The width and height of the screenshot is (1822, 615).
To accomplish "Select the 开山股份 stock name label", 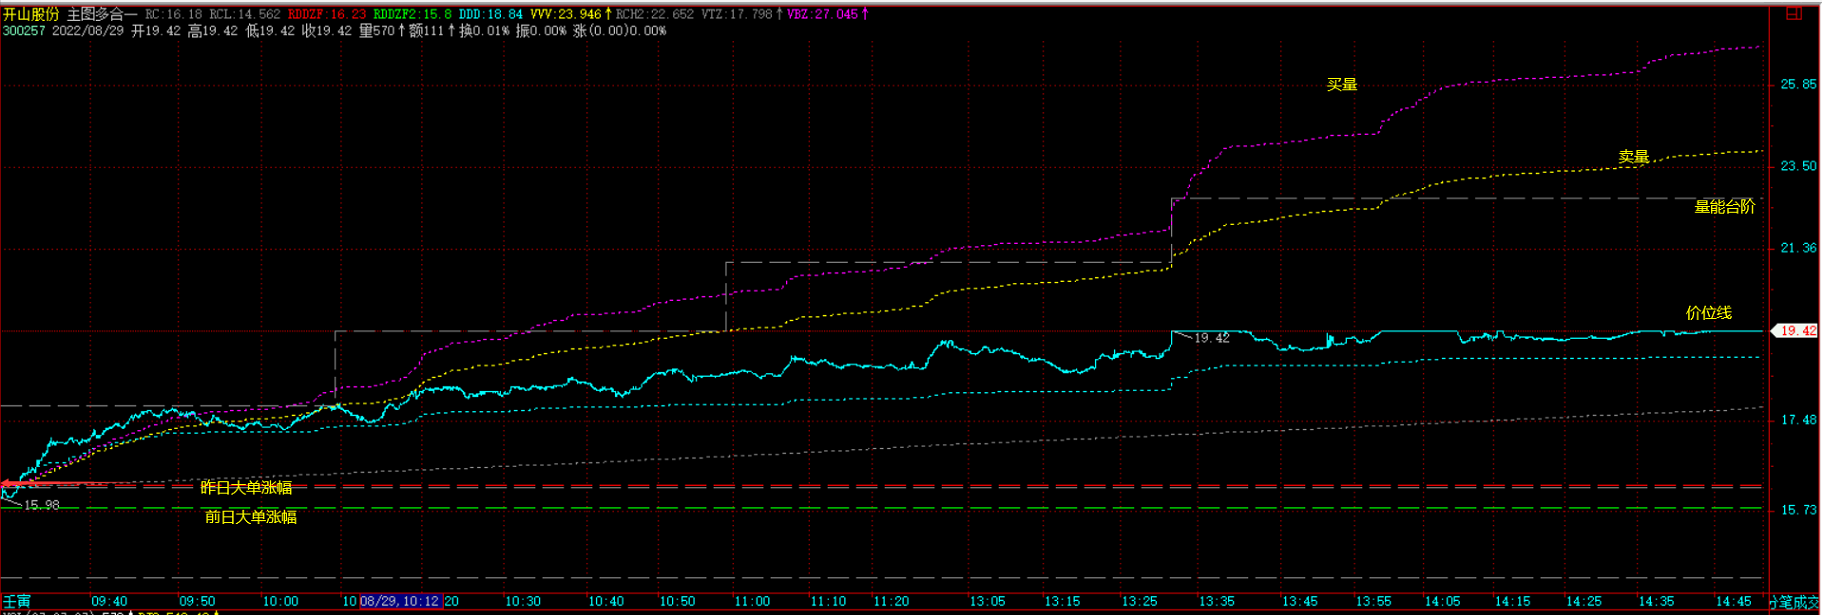I will [31, 14].
